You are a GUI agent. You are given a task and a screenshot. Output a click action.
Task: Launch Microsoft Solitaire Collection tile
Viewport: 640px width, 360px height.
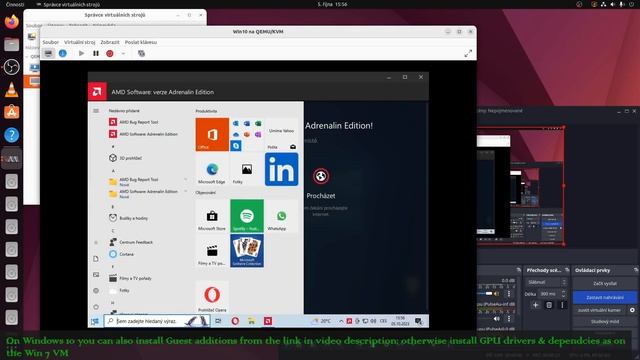pos(247,251)
